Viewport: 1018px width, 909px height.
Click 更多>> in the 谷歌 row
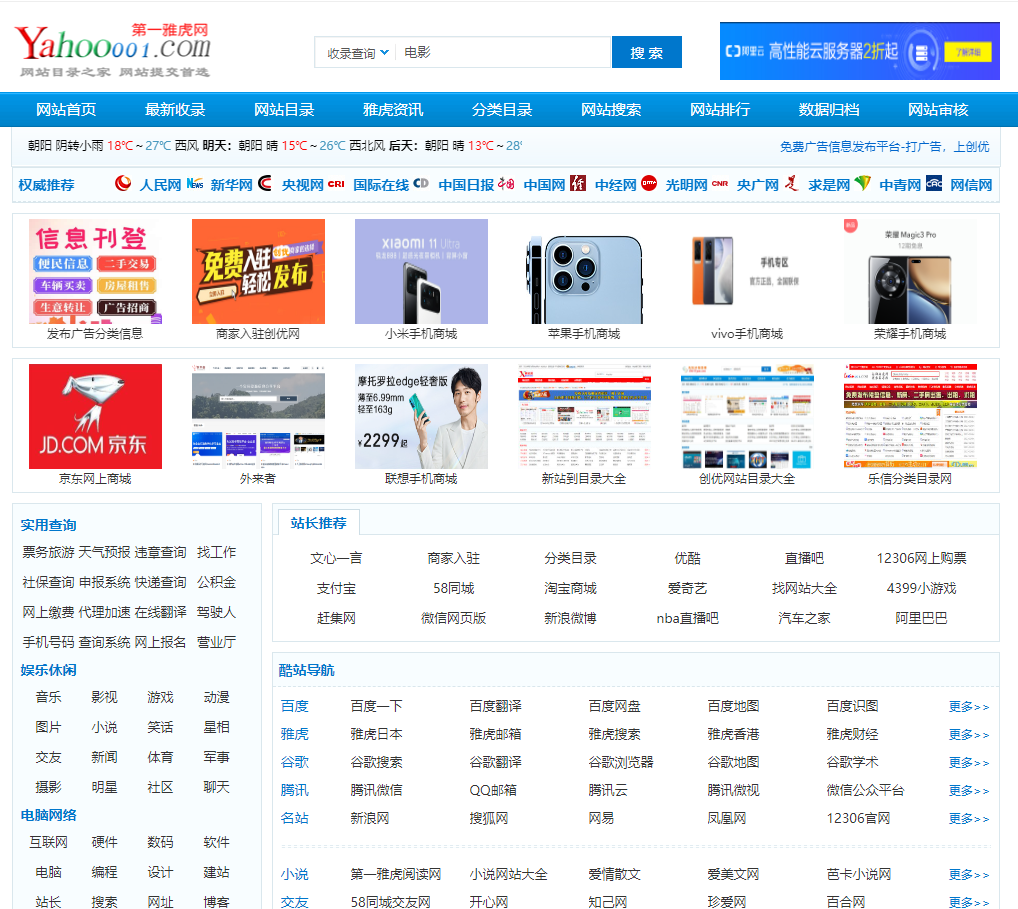pos(969,762)
